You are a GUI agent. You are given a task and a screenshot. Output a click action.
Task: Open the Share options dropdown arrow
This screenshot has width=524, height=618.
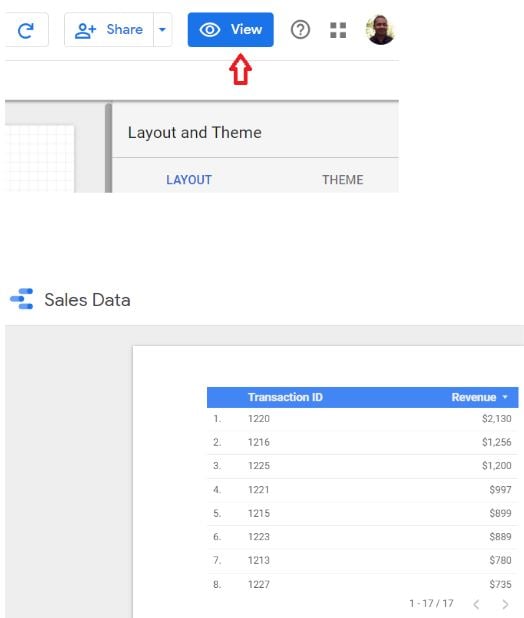click(x=162, y=30)
